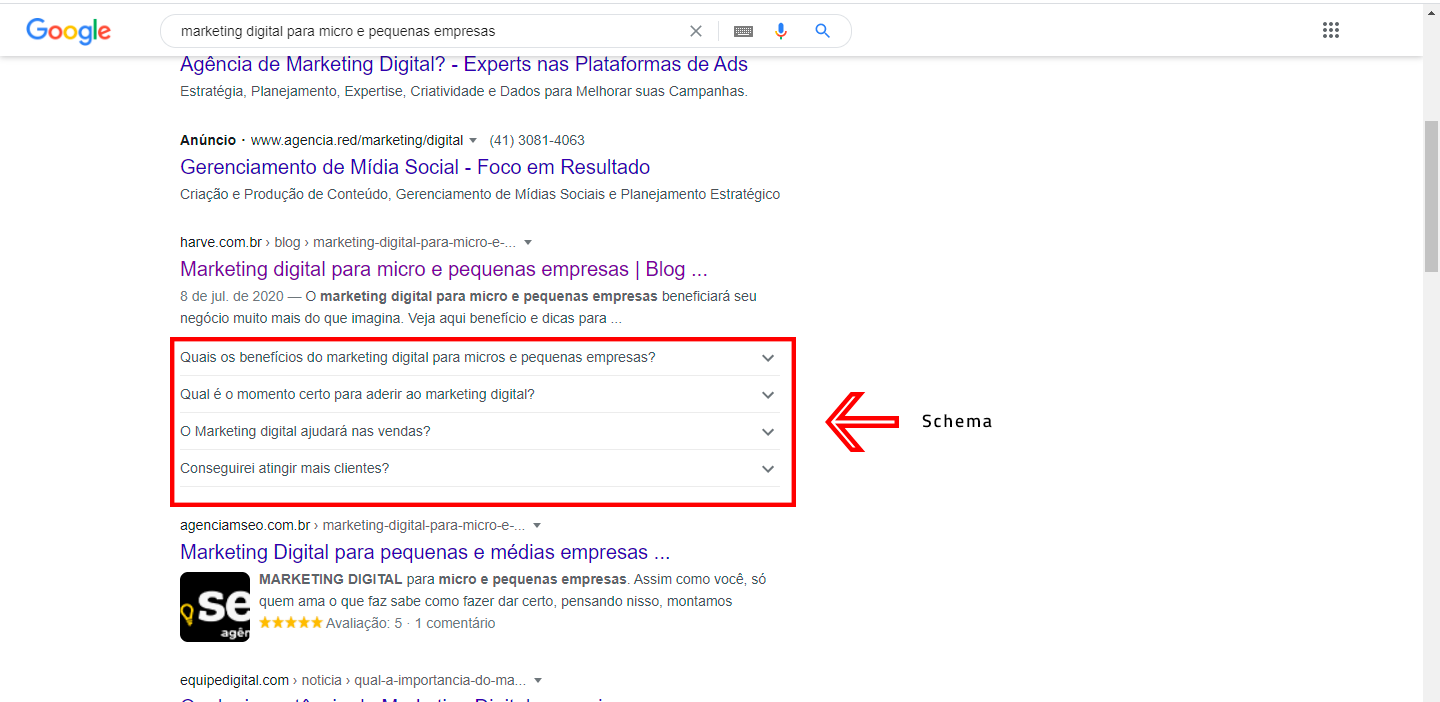
Task: Open the on-screen keyboard input tool
Action: 743,30
